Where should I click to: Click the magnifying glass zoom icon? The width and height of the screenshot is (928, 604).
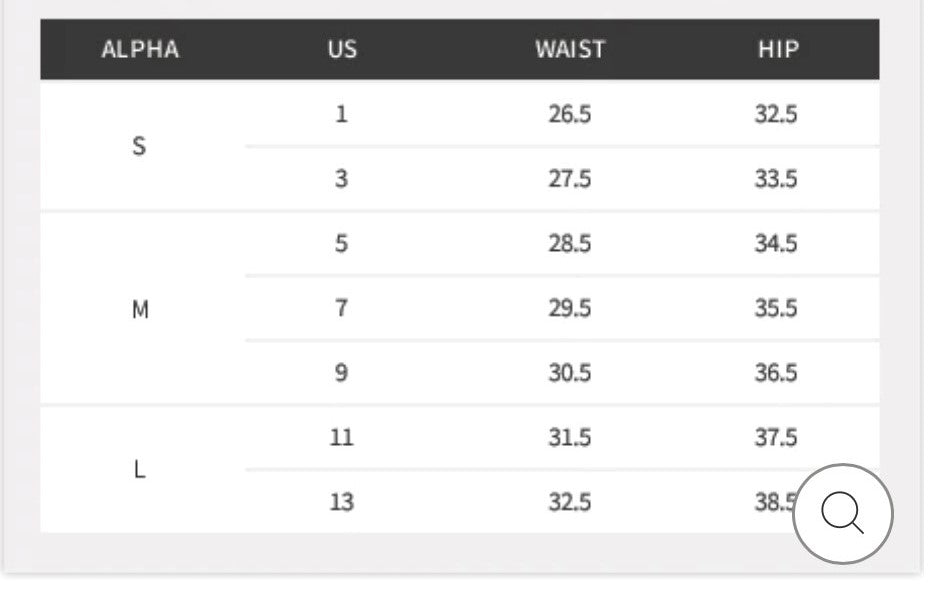pos(842,513)
